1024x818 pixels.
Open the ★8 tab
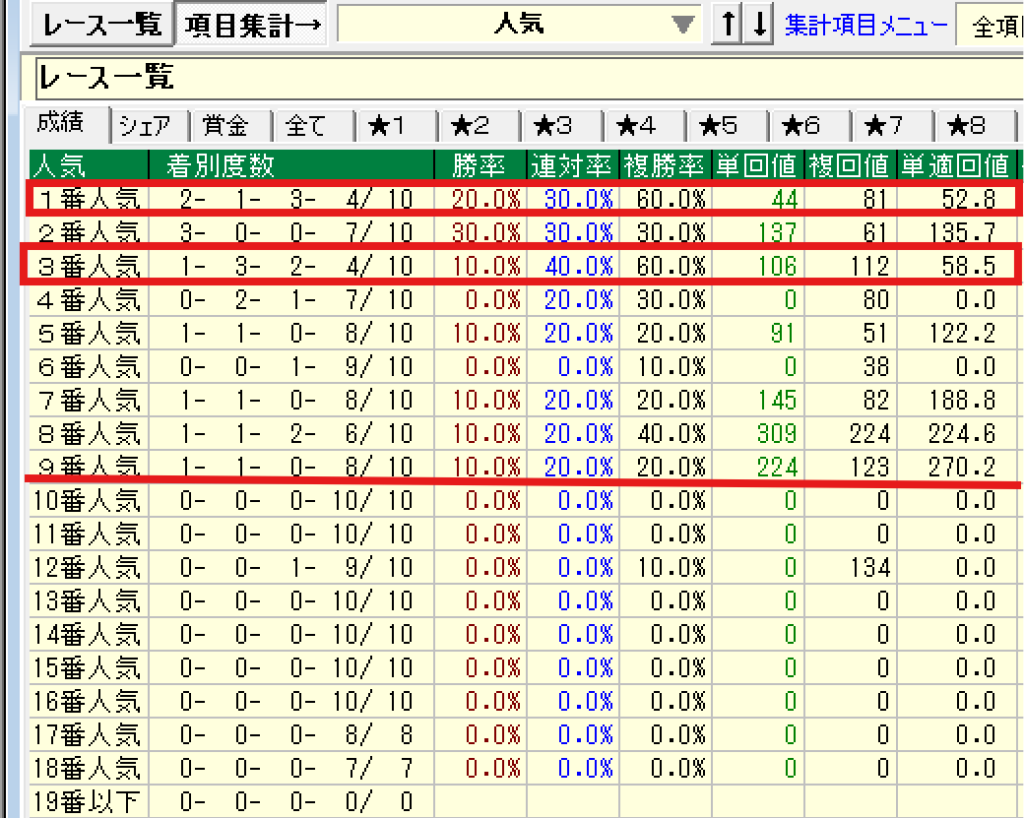973,126
